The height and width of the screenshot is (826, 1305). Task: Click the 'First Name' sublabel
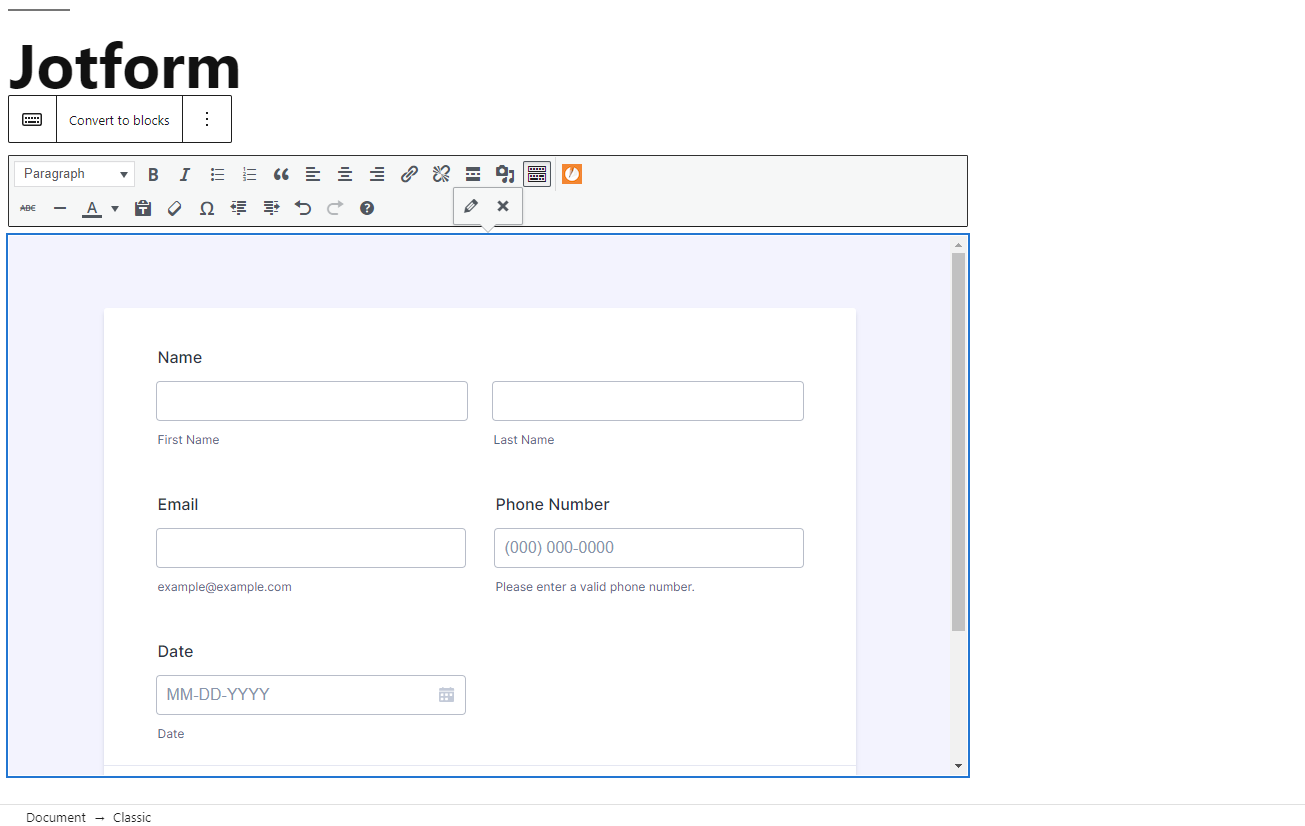(188, 440)
